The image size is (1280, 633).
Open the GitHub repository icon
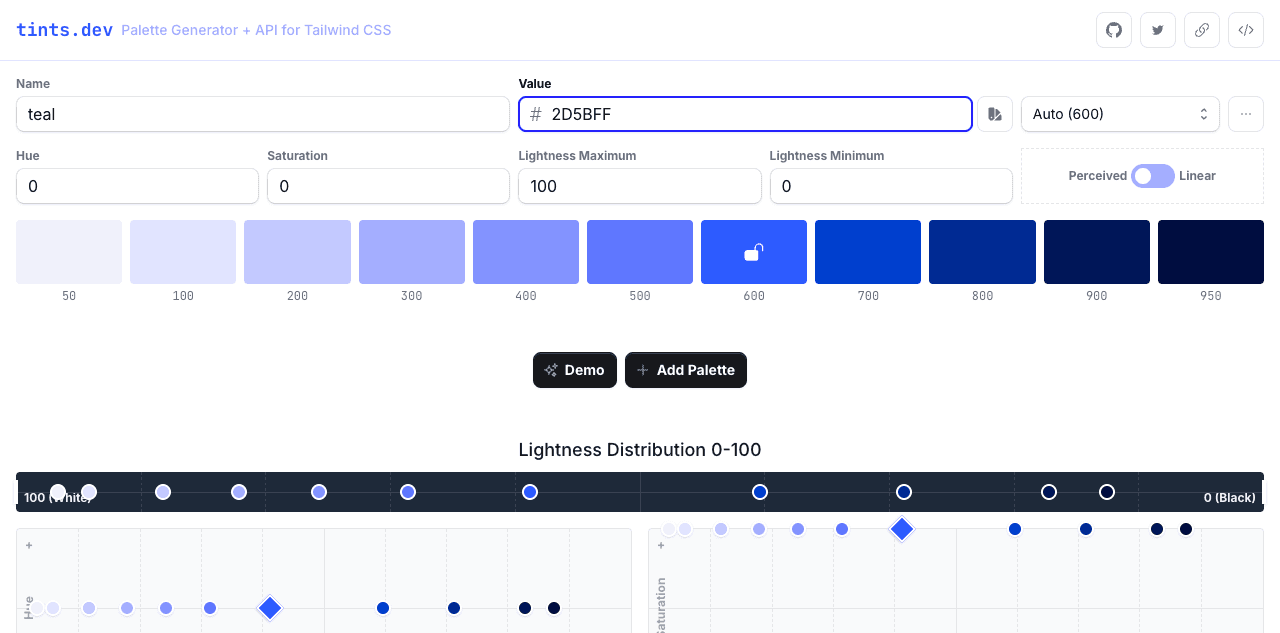coord(1114,30)
